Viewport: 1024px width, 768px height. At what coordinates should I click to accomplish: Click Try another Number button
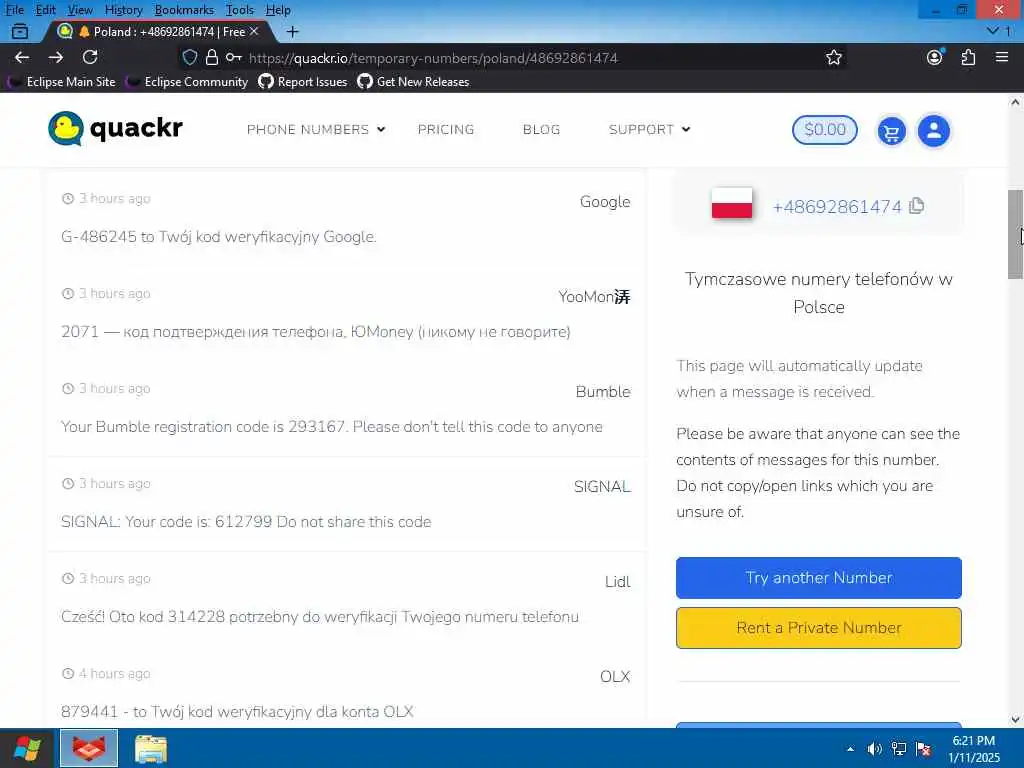818,577
